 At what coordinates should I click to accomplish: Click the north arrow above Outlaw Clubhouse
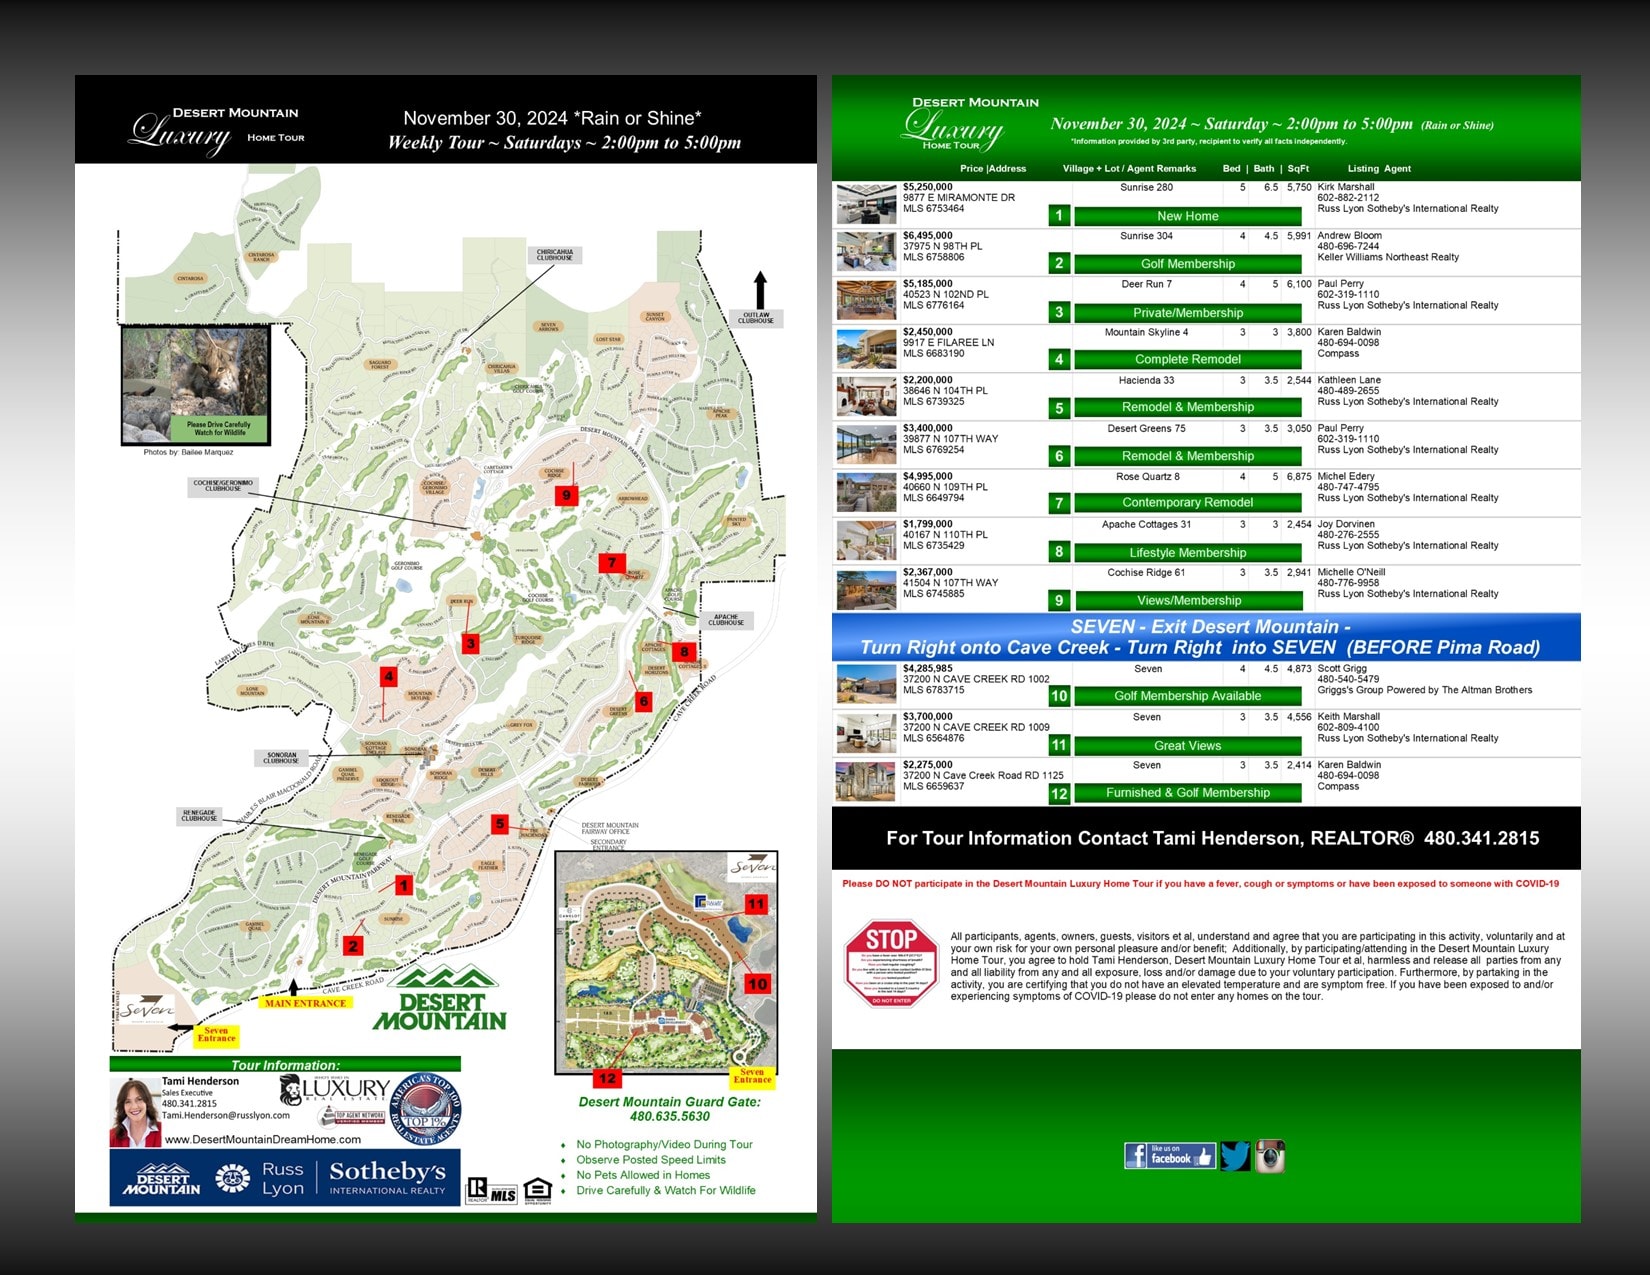coord(760,290)
